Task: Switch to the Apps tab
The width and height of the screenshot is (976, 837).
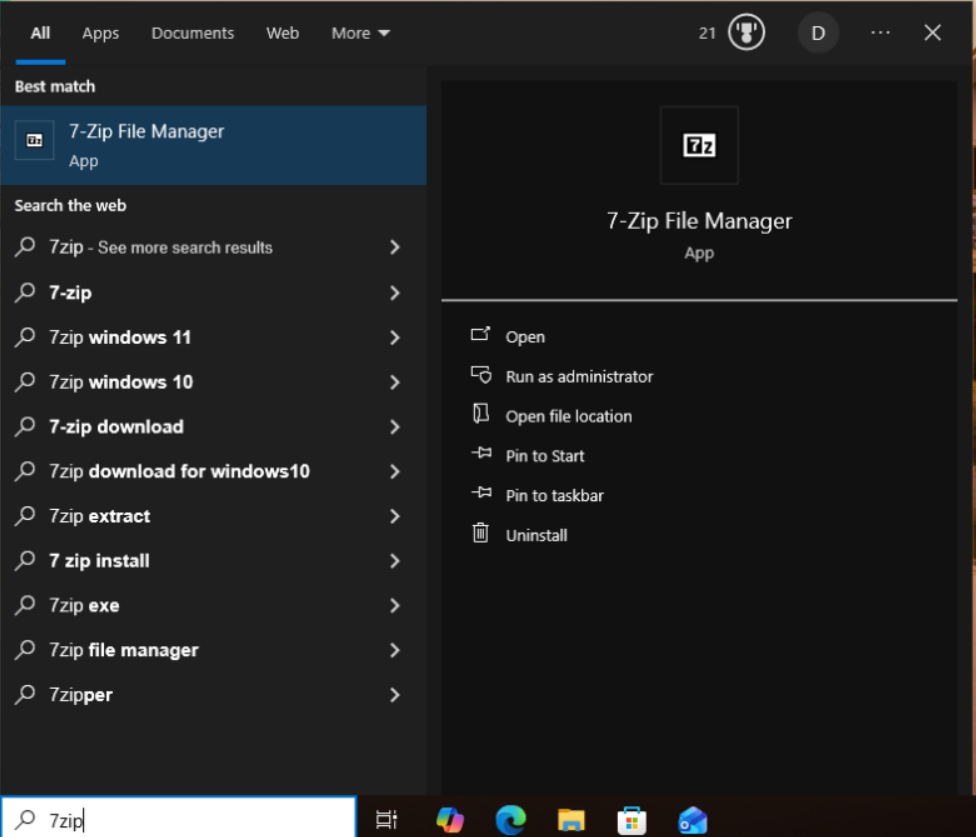Action: [x=100, y=33]
